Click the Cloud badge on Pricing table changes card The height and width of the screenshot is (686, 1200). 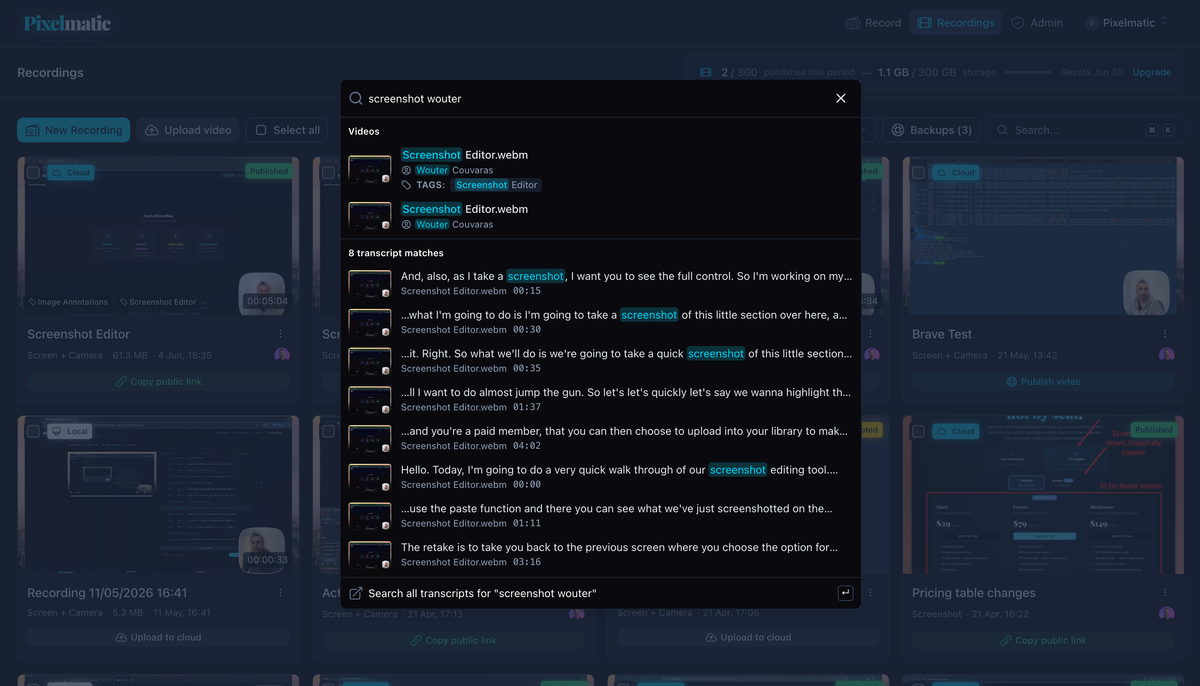tap(955, 431)
